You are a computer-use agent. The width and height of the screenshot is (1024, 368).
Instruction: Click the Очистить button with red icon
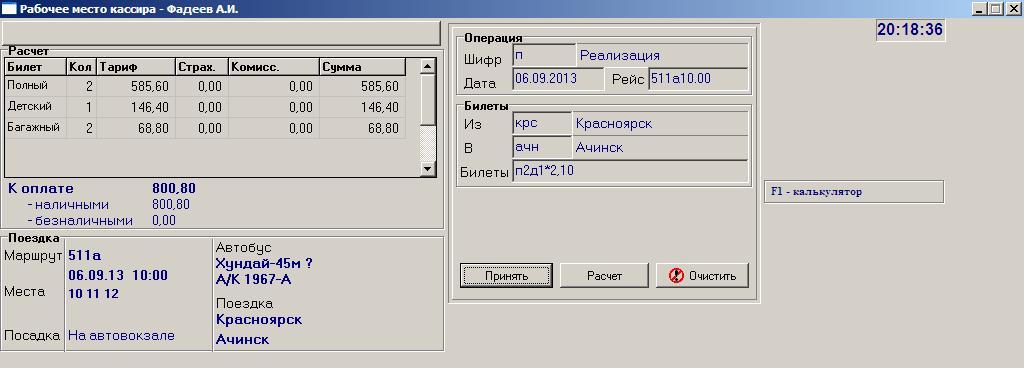click(702, 275)
